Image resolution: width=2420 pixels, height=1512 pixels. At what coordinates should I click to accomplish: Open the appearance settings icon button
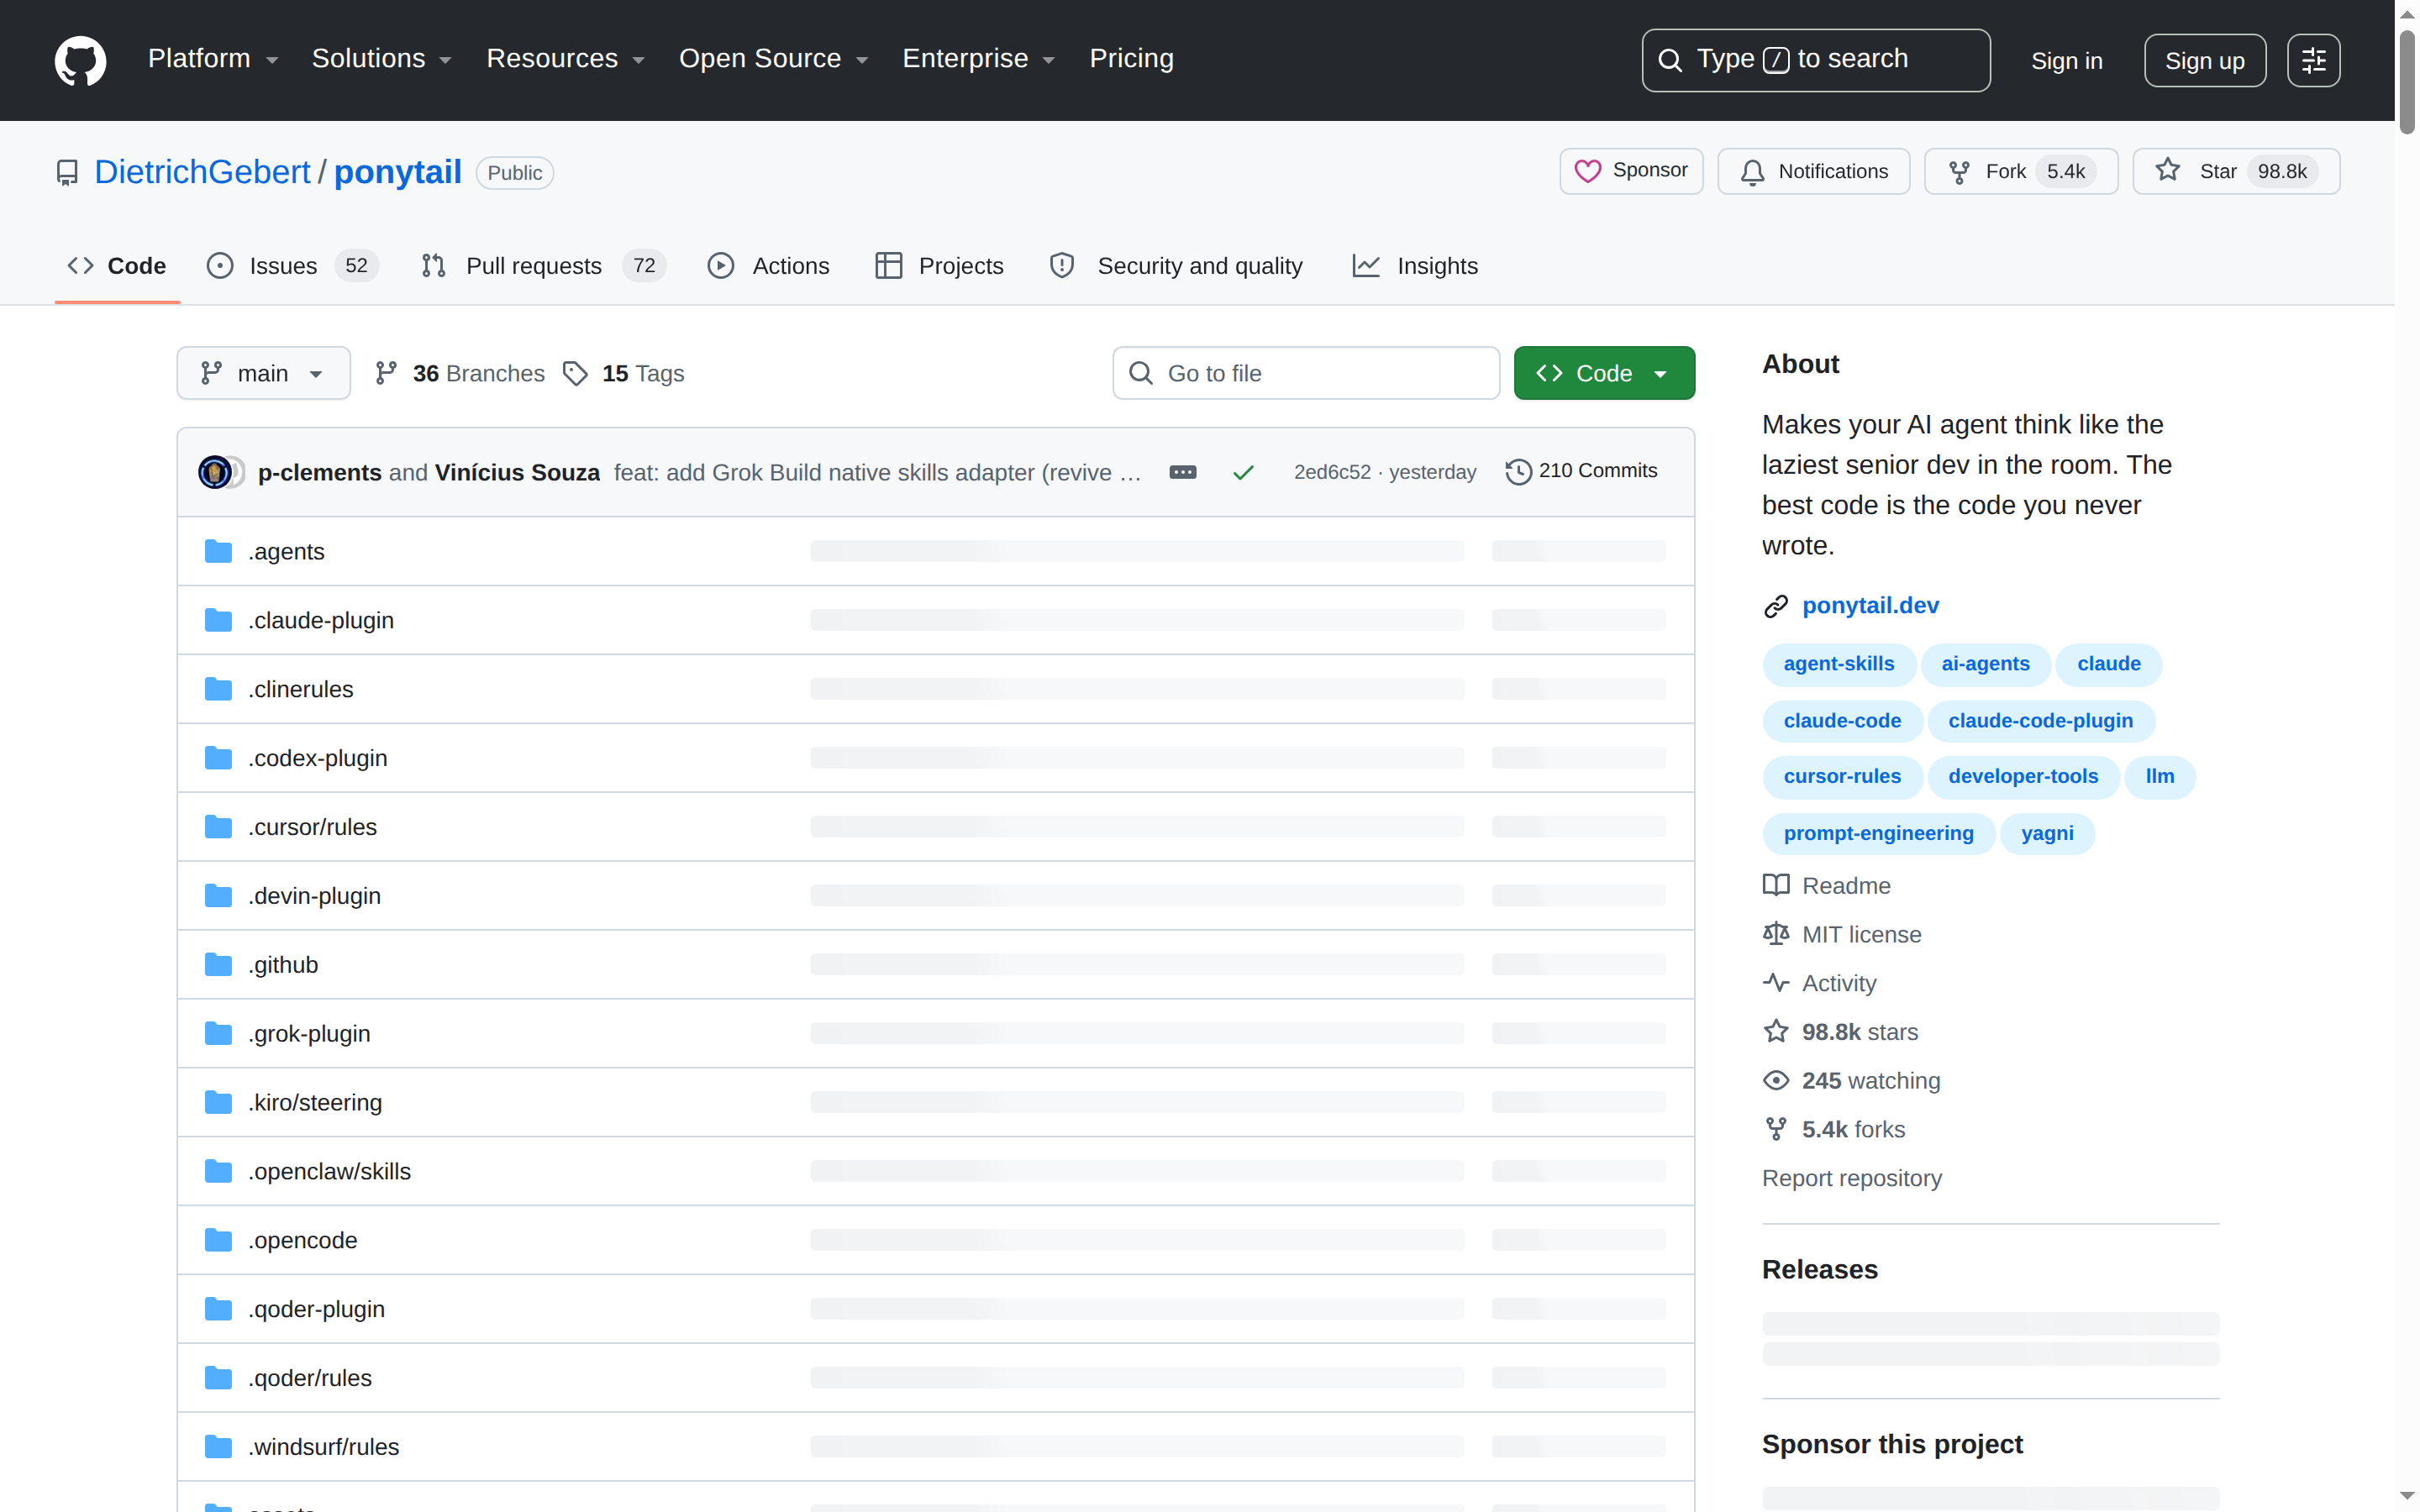(x=2313, y=60)
